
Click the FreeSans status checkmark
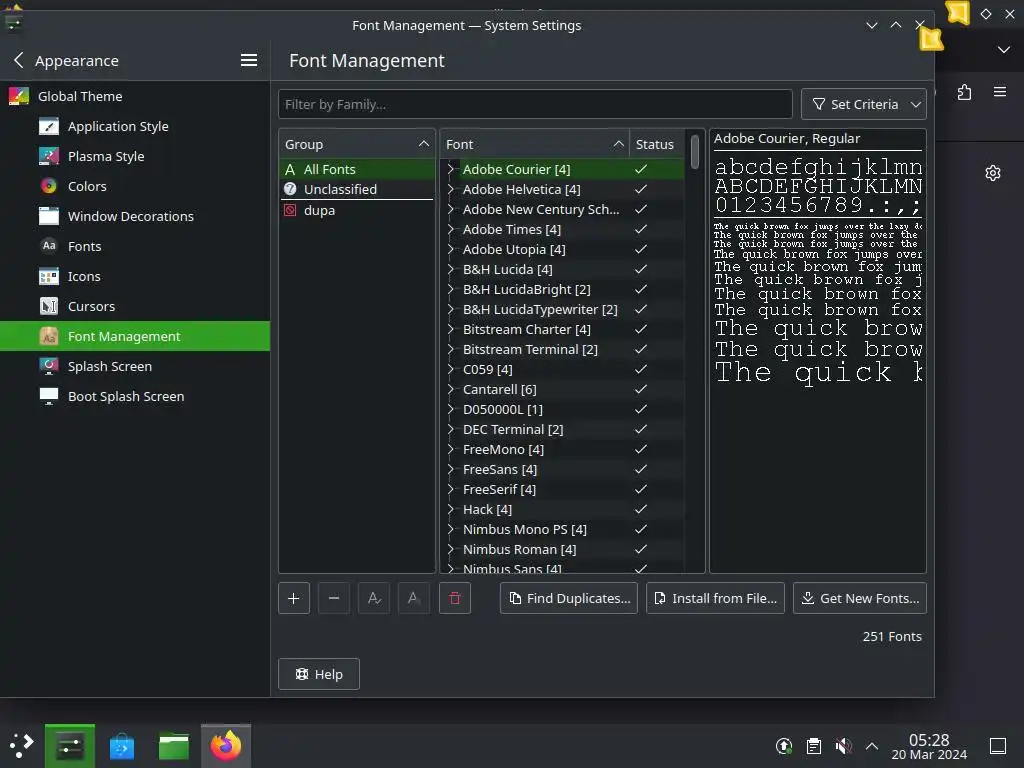tap(641, 470)
